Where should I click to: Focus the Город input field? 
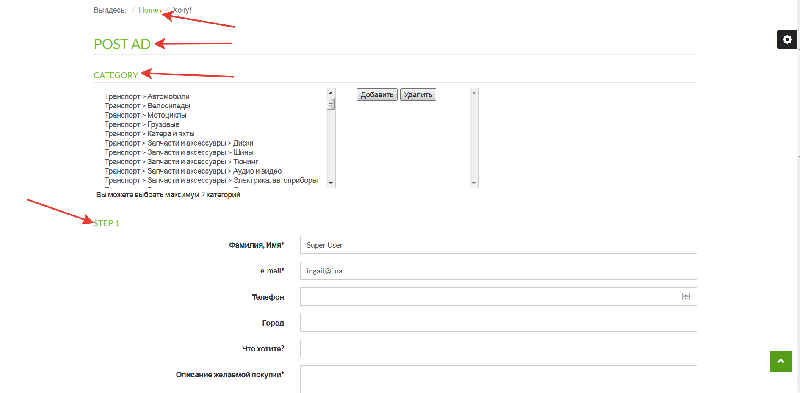click(x=498, y=323)
